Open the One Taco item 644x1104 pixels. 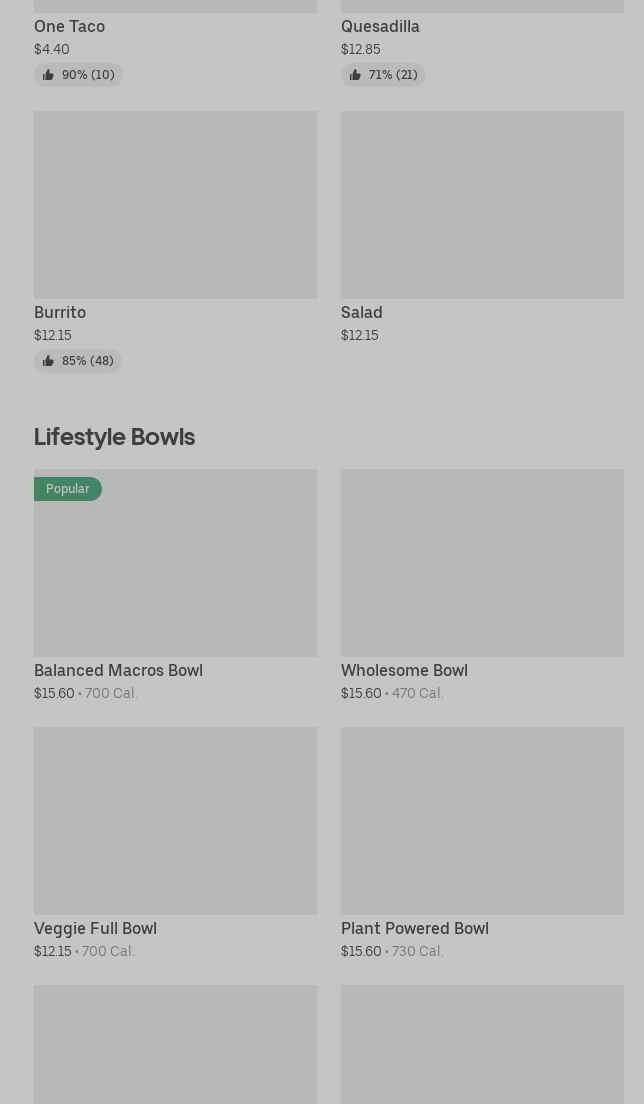point(69,27)
